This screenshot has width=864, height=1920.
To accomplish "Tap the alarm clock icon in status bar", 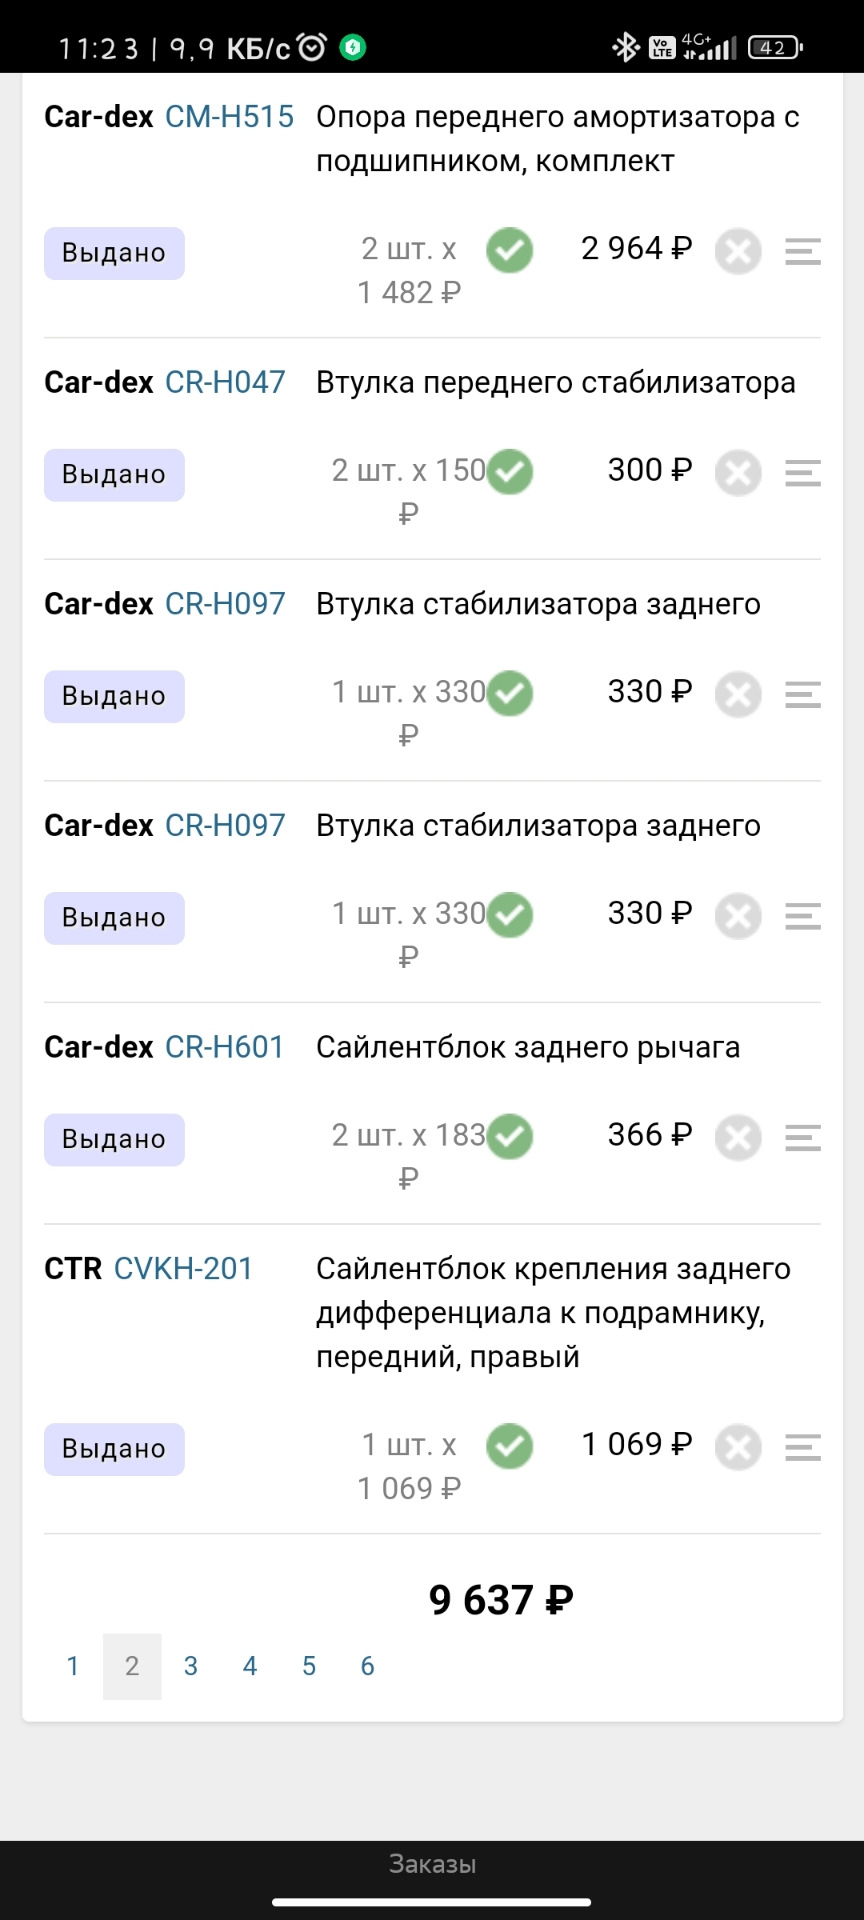I will 310,45.
